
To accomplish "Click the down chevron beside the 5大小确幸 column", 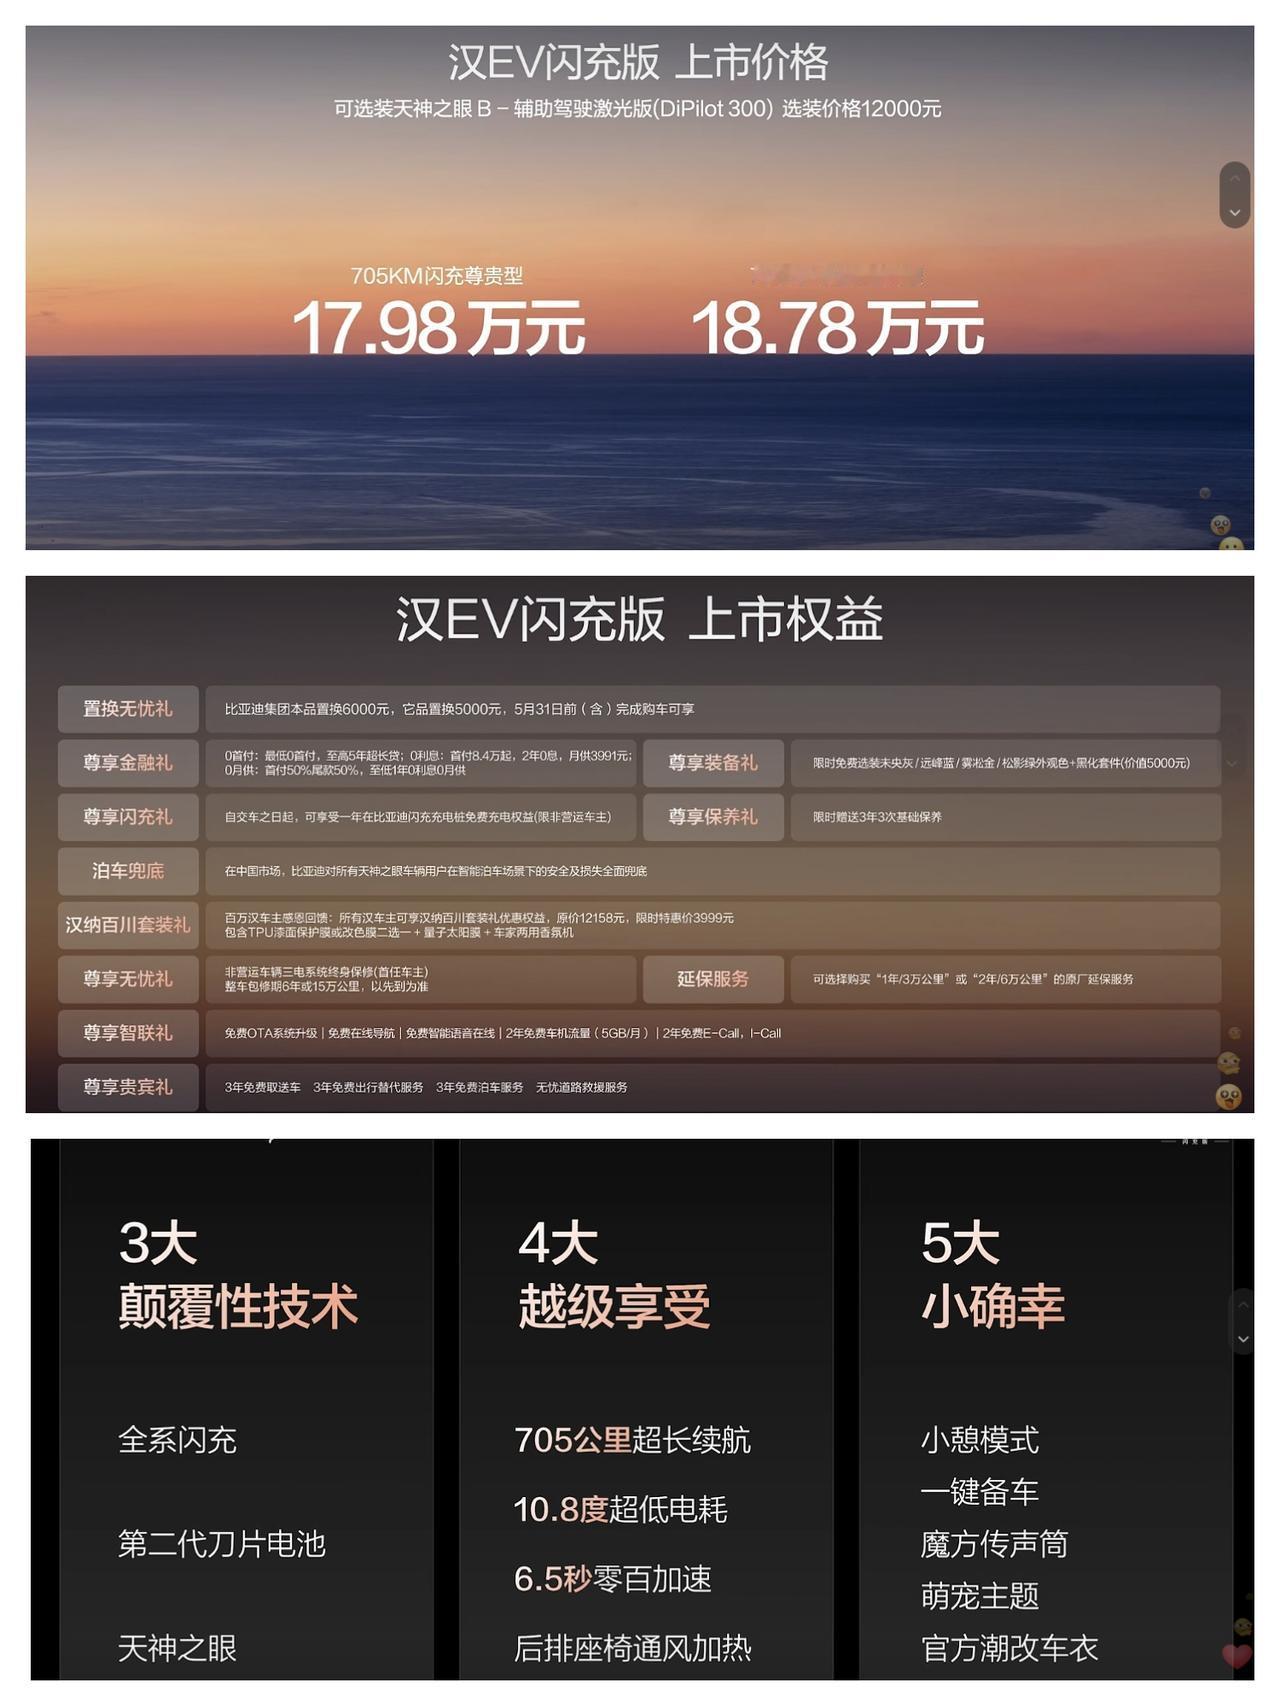I will [1243, 1338].
